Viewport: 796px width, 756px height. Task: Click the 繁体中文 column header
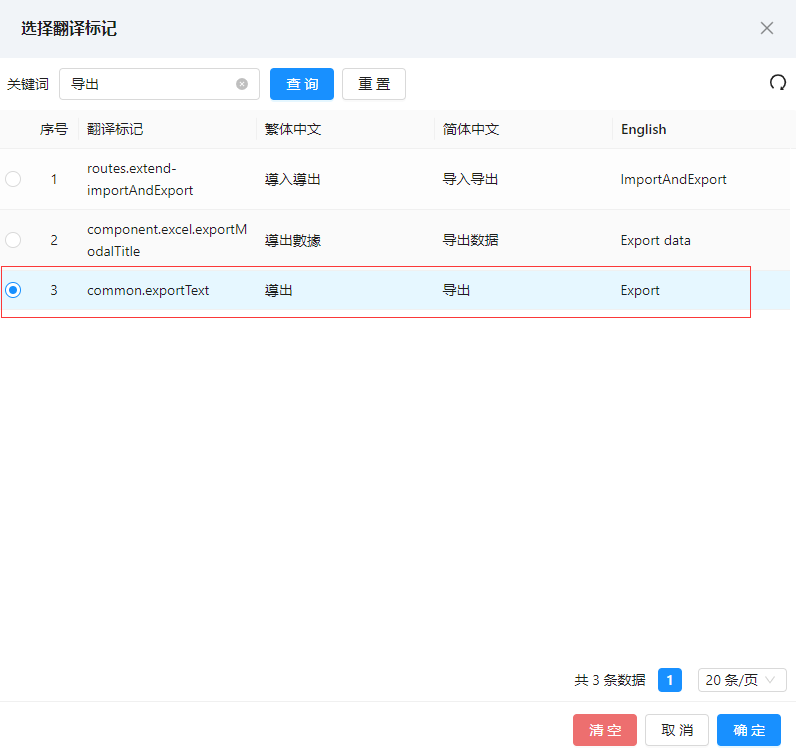coord(293,129)
